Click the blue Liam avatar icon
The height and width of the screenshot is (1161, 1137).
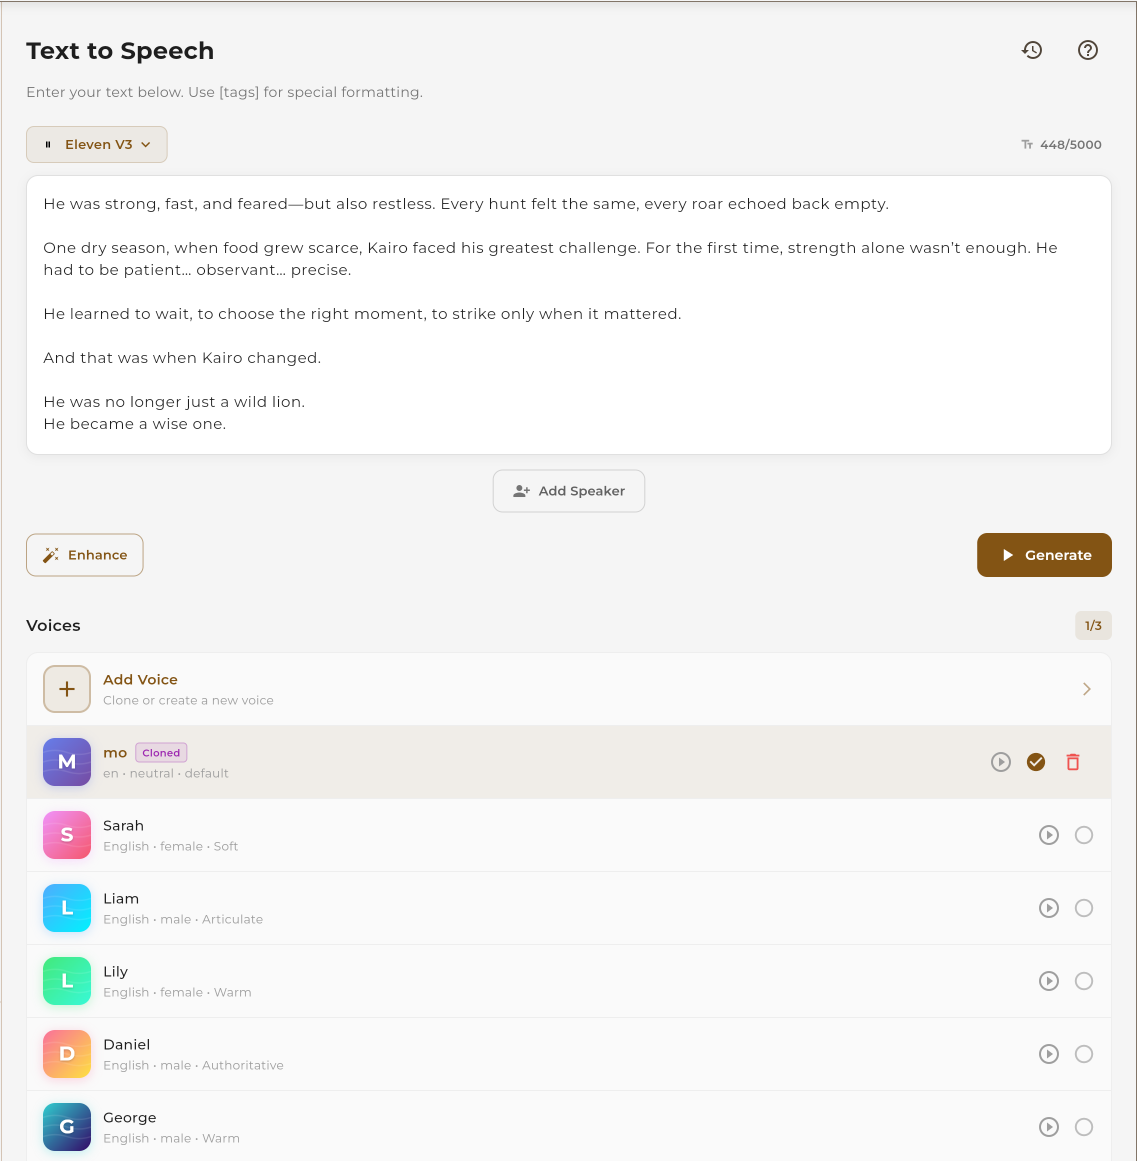[x=67, y=908]
